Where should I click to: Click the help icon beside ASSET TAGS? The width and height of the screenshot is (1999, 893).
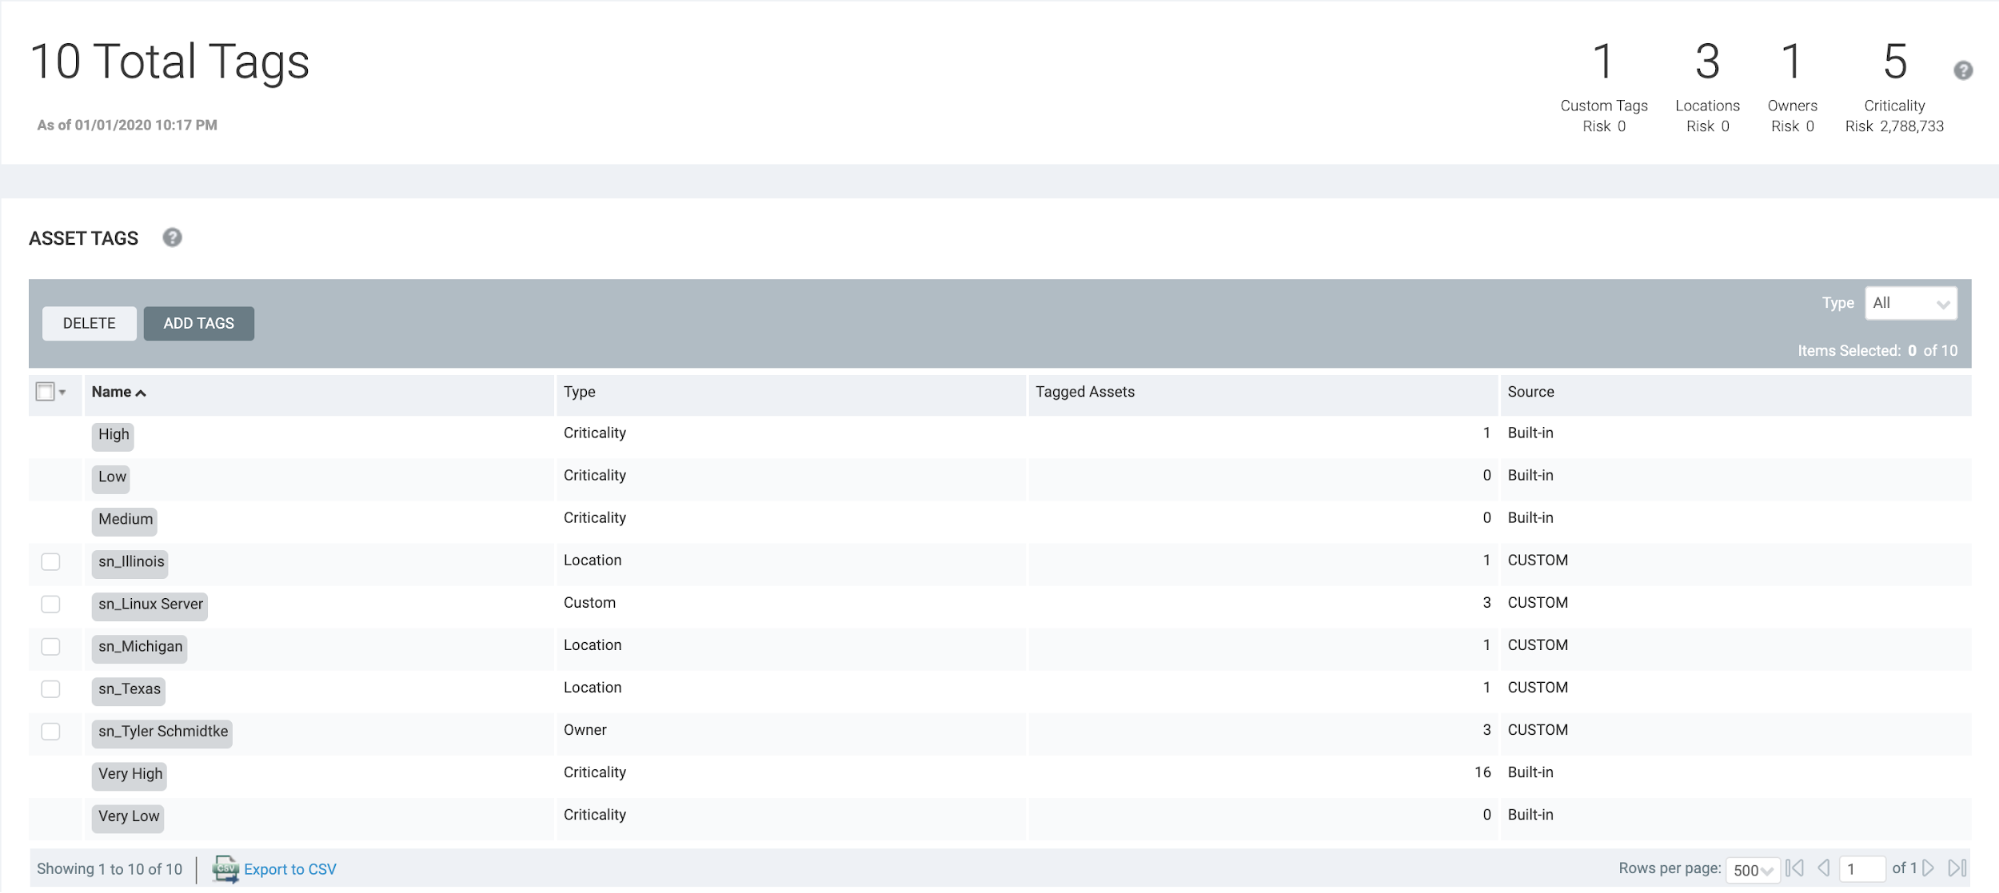(x=172, y=238)
